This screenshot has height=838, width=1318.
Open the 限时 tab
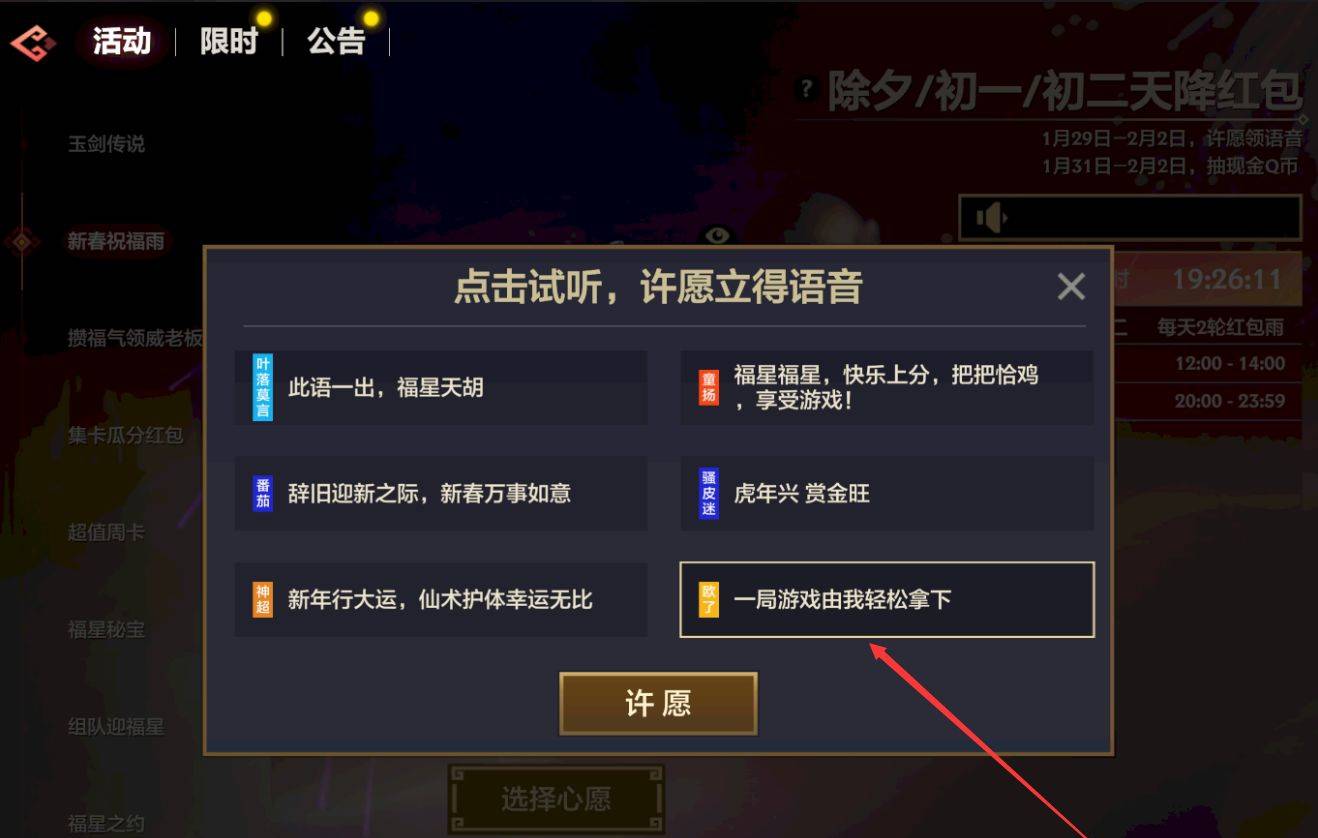[x=228, y=41]
